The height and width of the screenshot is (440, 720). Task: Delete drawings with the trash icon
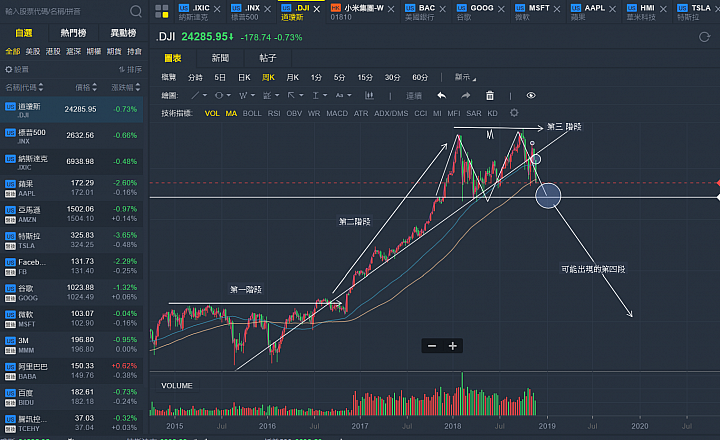[x=490, y=96]
